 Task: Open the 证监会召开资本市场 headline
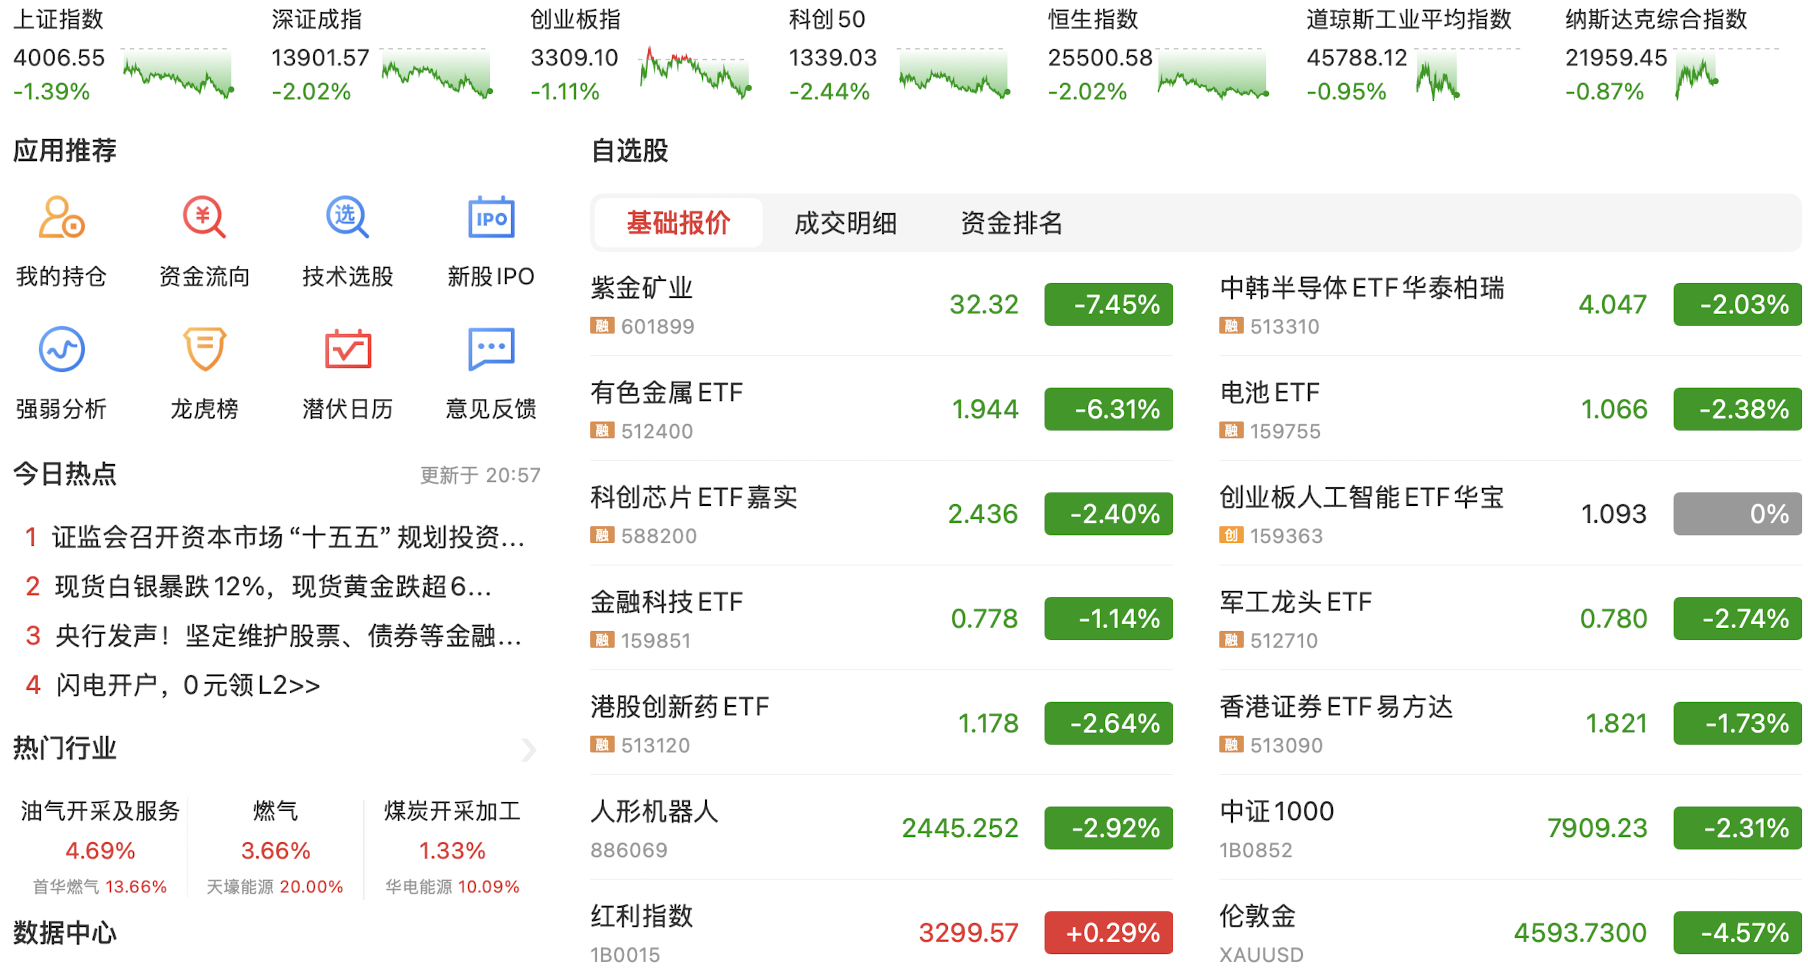(288, 537)
